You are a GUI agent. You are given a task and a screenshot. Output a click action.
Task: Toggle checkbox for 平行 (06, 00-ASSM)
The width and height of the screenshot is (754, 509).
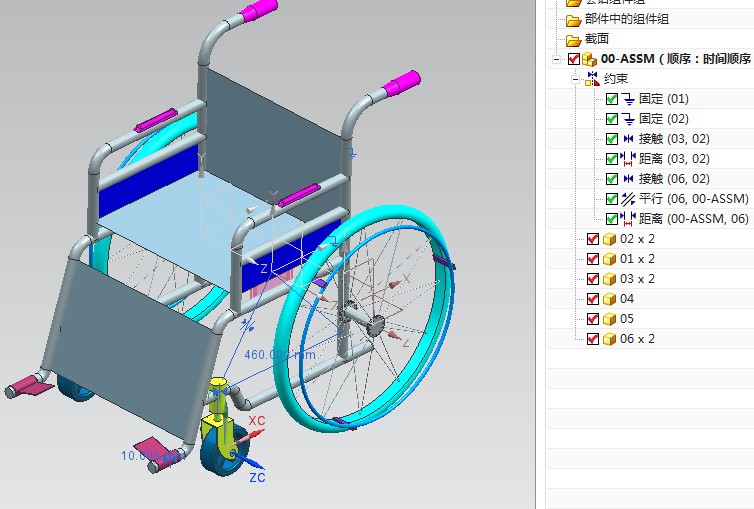click(x=612, y=199)
